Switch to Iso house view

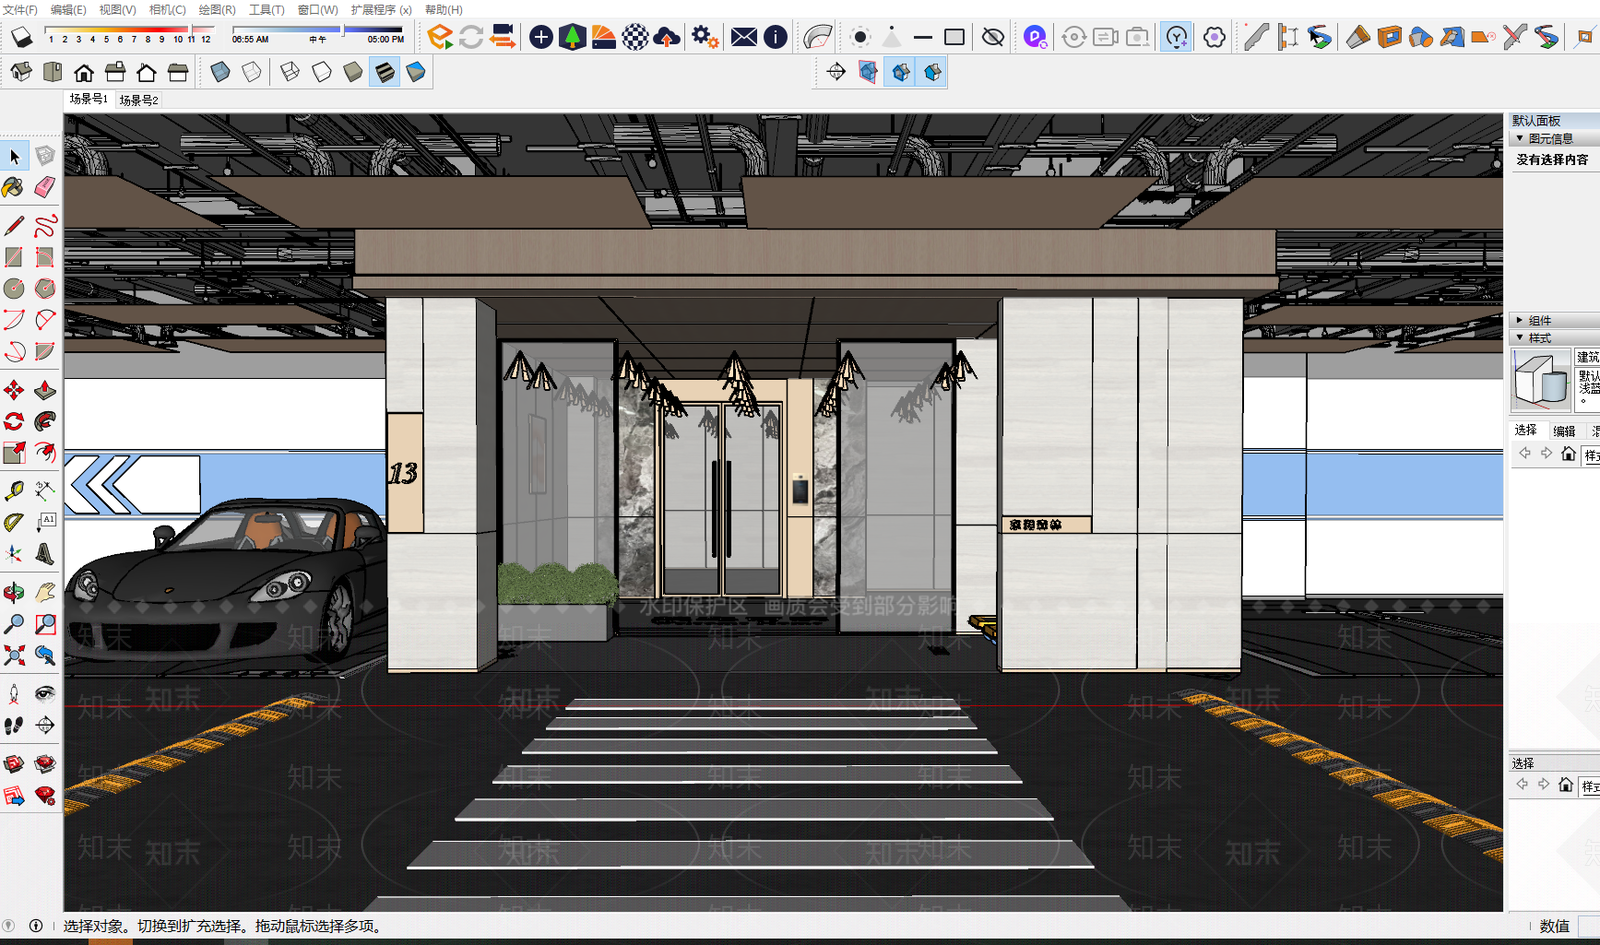[x=21, y=72]
